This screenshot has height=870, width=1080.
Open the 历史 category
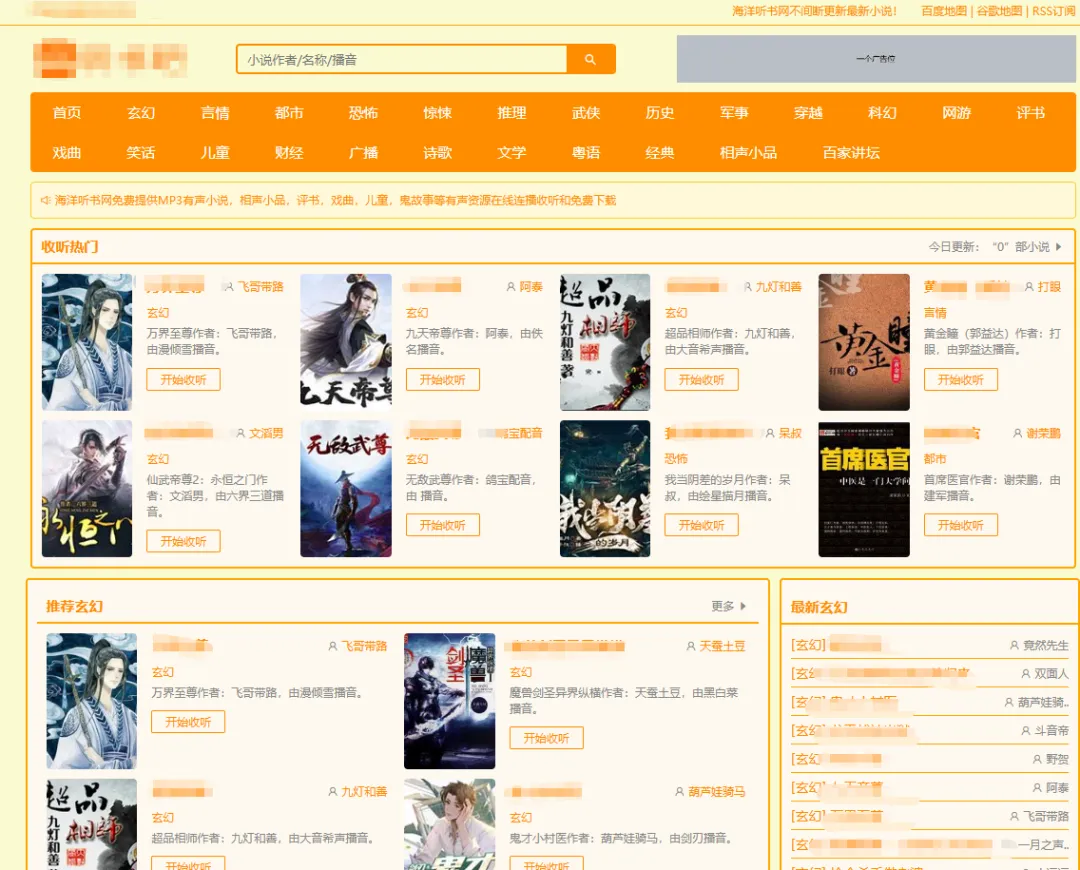coord(660,113)
